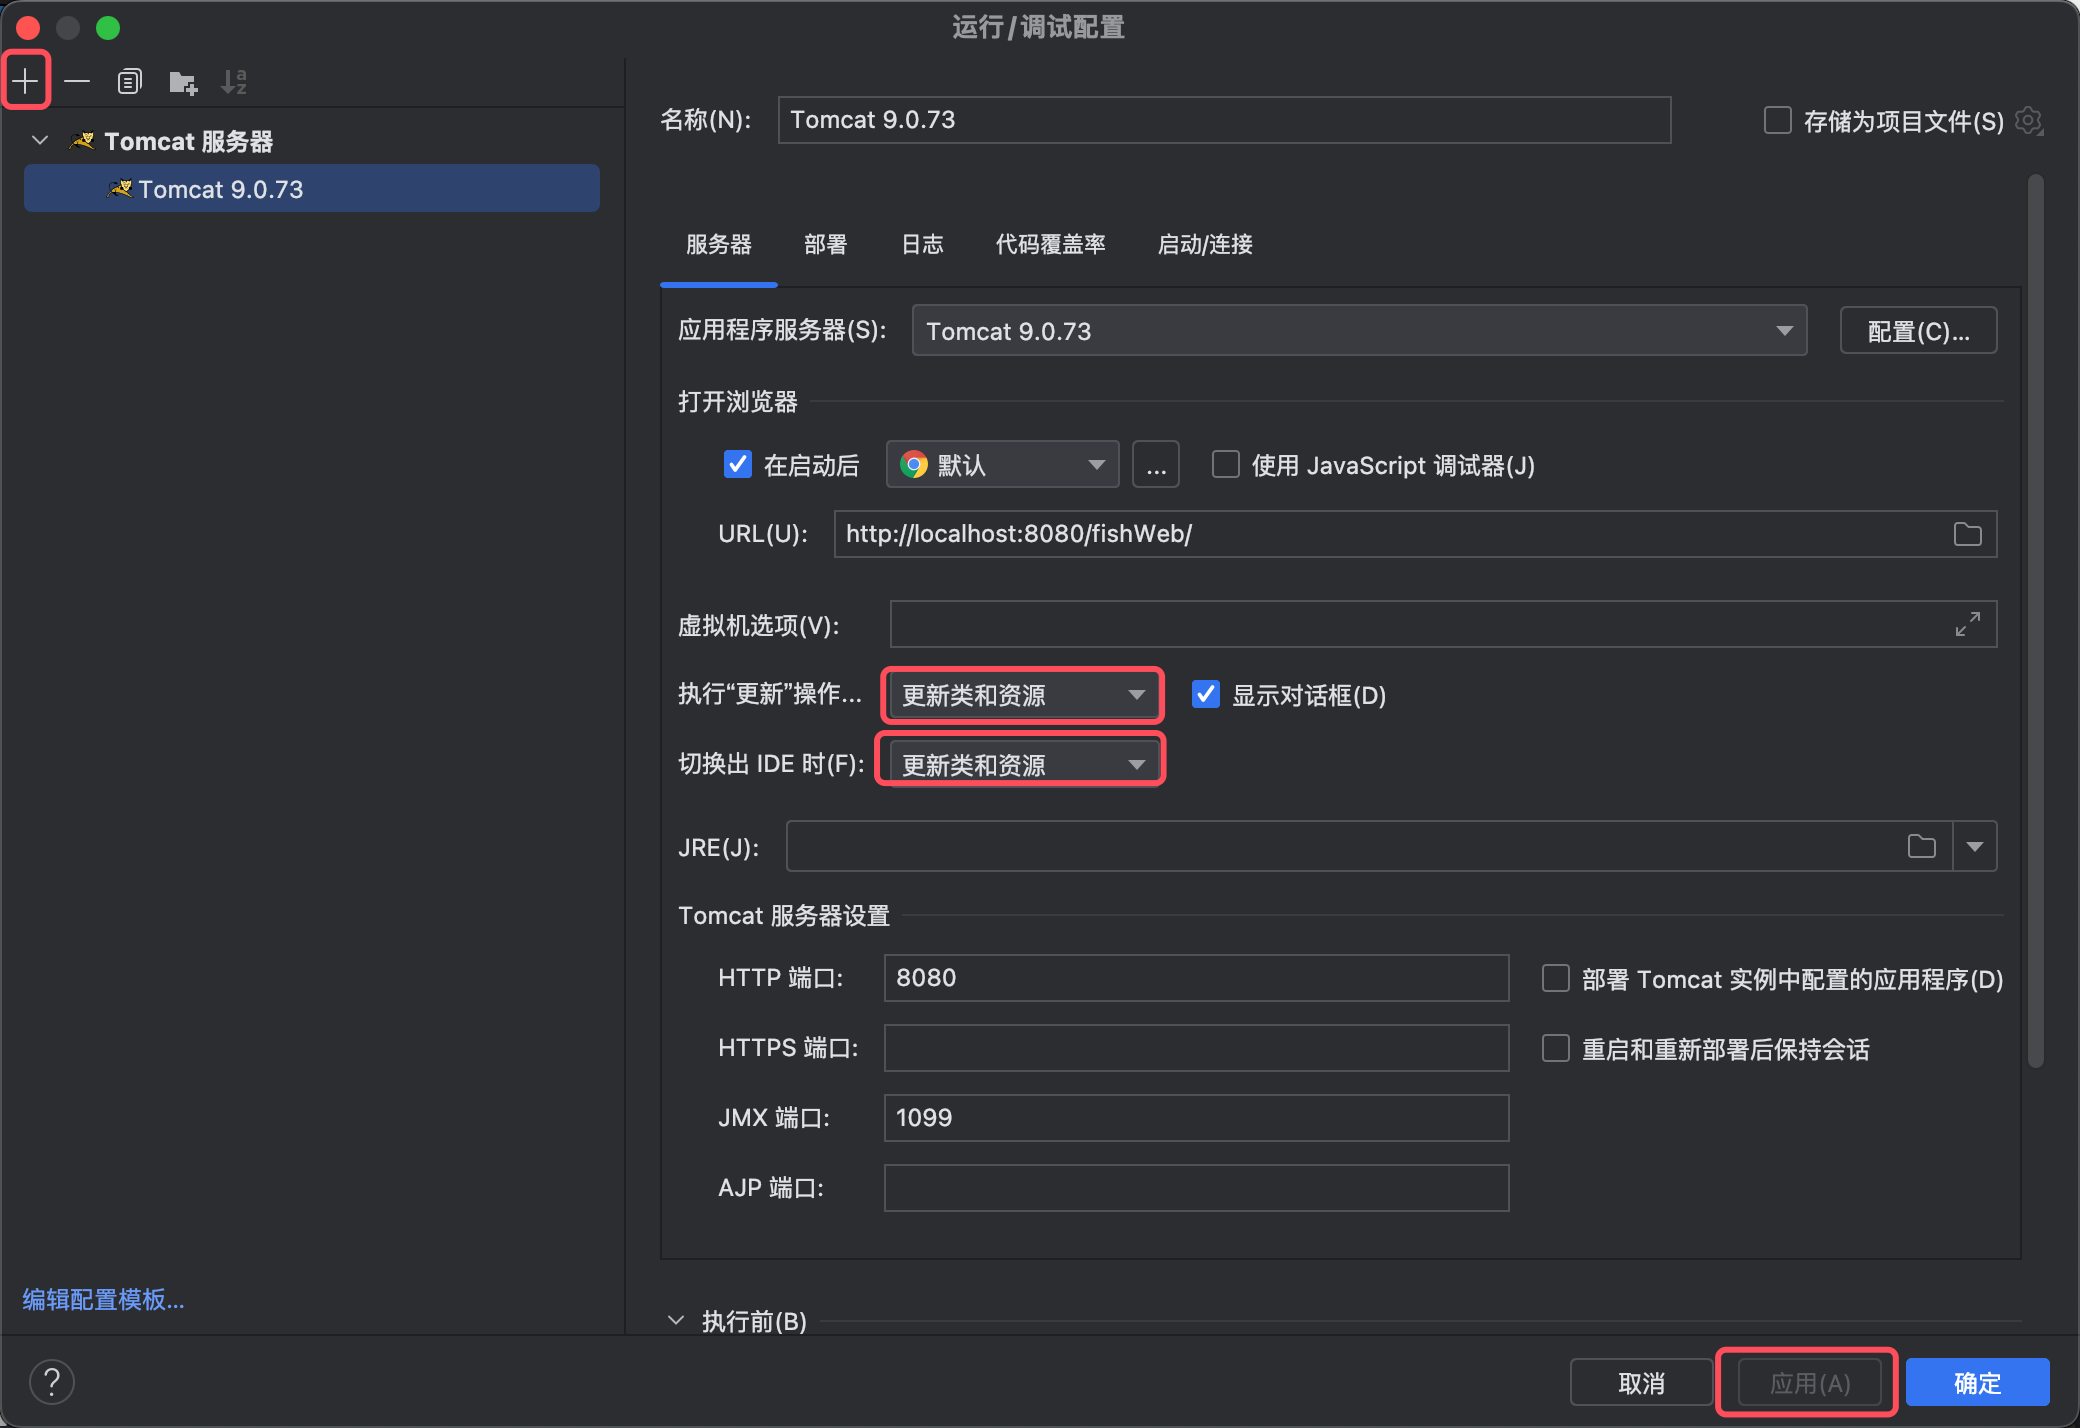The image size is (2080, 1428).
Task: Click the VM options input field
Action: [x=1443, y=624]
